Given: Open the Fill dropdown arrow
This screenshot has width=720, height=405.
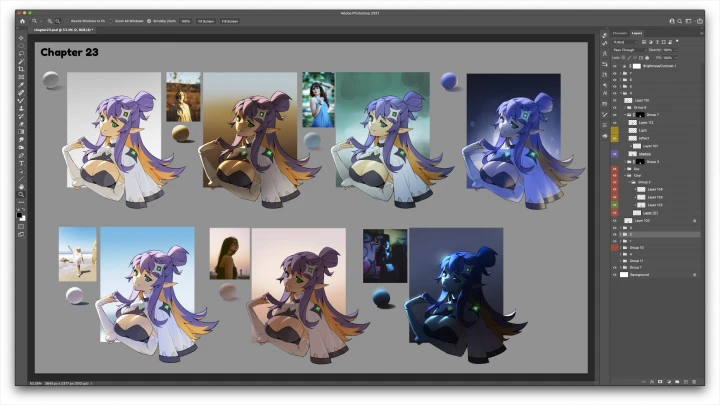Looking at the screenshot, I should pos(676,58).
